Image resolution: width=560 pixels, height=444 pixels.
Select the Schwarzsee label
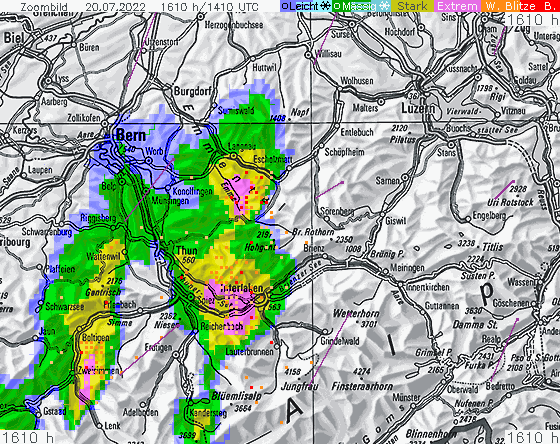point(65,306)
